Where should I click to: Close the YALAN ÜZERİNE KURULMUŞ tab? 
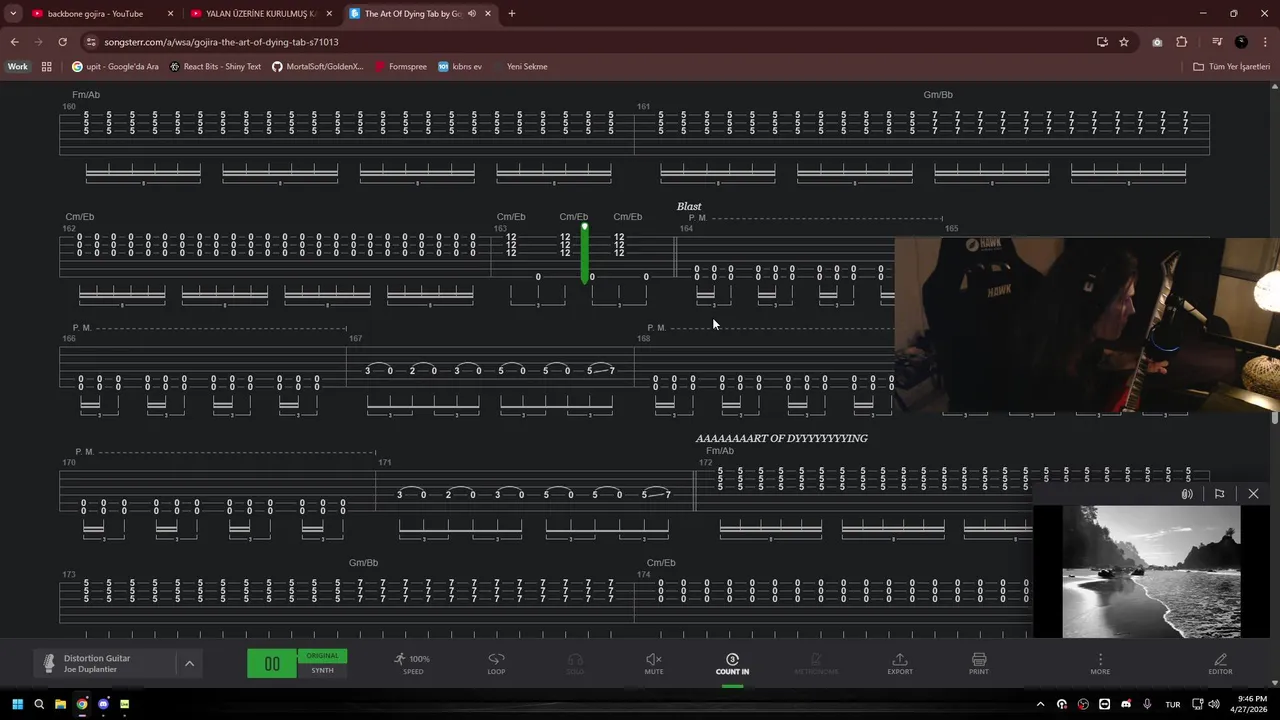[x=329, y=14]
